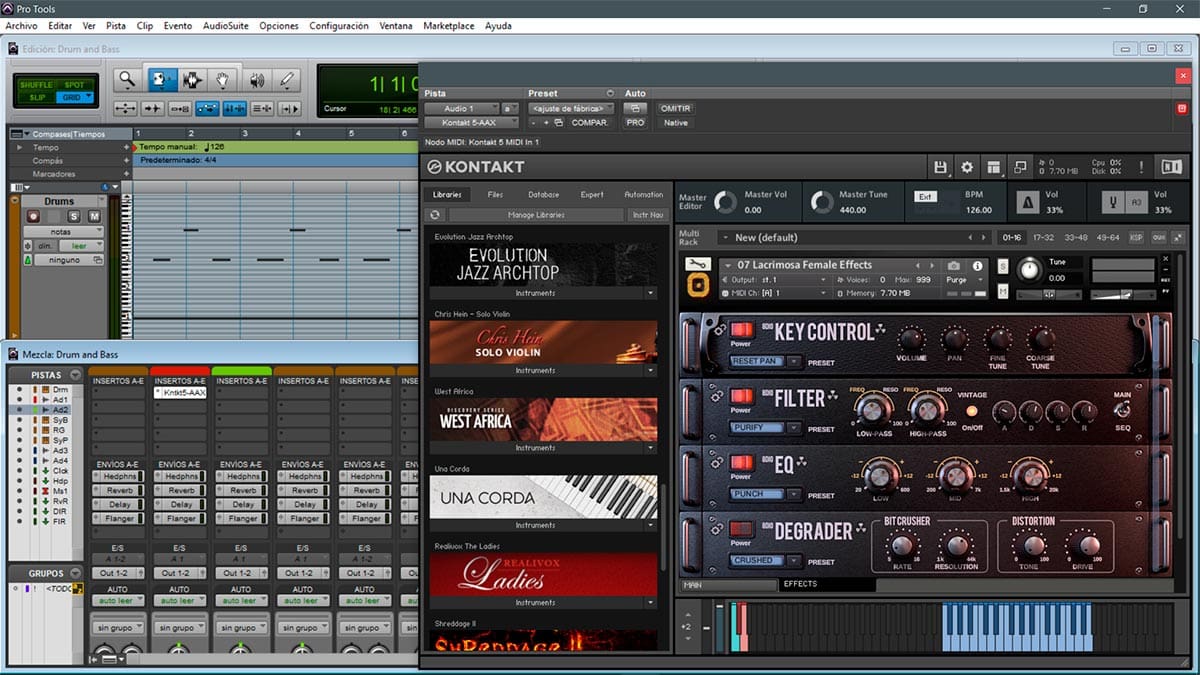Refresh the Kontakt libraries list
Screen dimensions: 1200x675
pyautogui.click(x=435, y=215)
